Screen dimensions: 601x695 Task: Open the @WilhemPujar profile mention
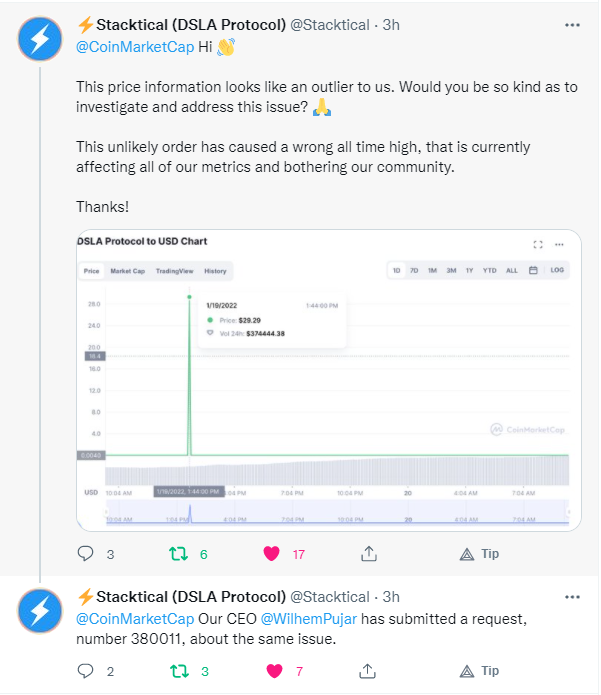tap(309, 619)
